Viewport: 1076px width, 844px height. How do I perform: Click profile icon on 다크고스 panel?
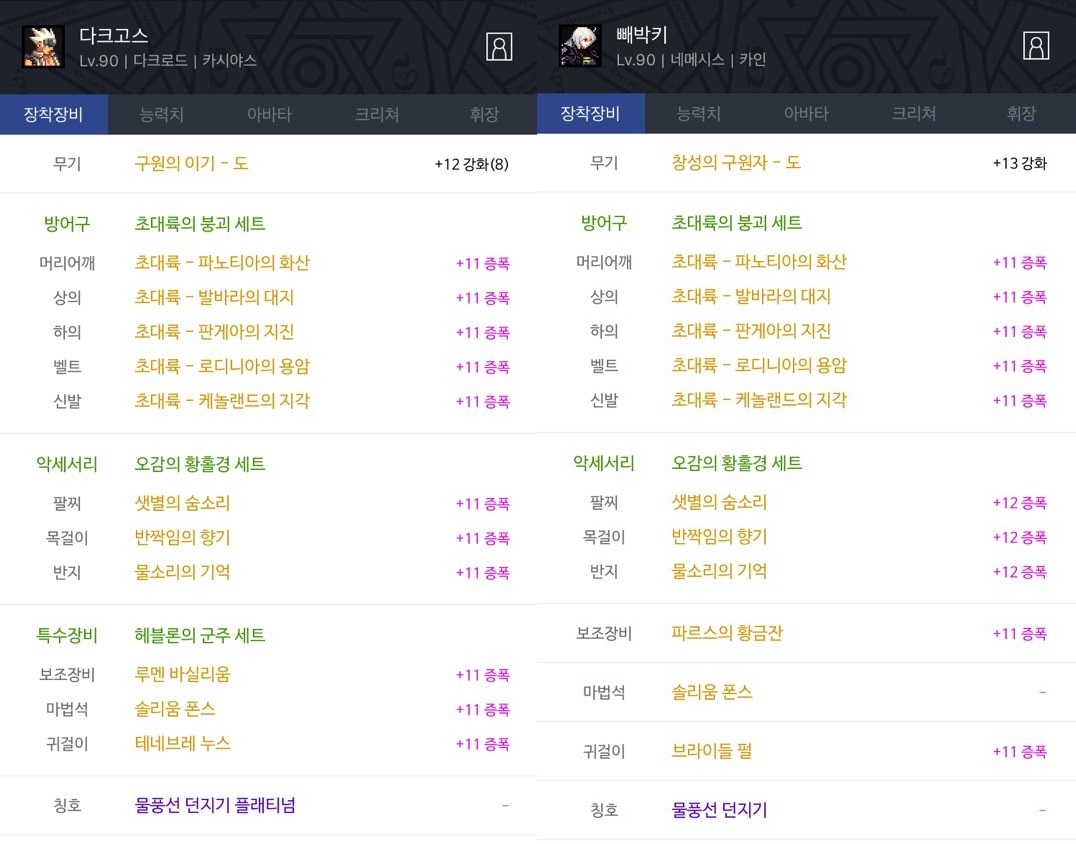pyautogui.click(x=499, y=47)
